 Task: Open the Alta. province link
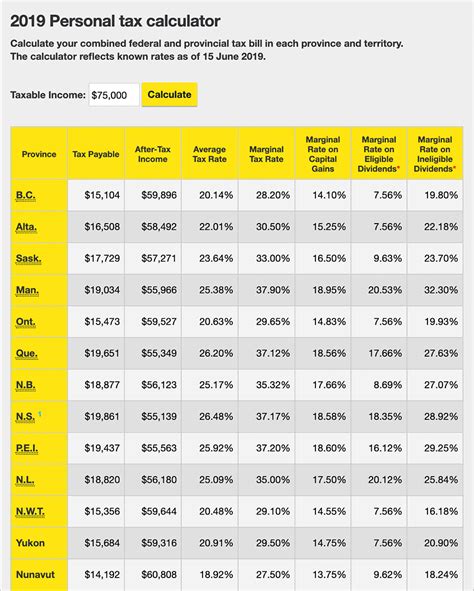[x=26, y=227]
